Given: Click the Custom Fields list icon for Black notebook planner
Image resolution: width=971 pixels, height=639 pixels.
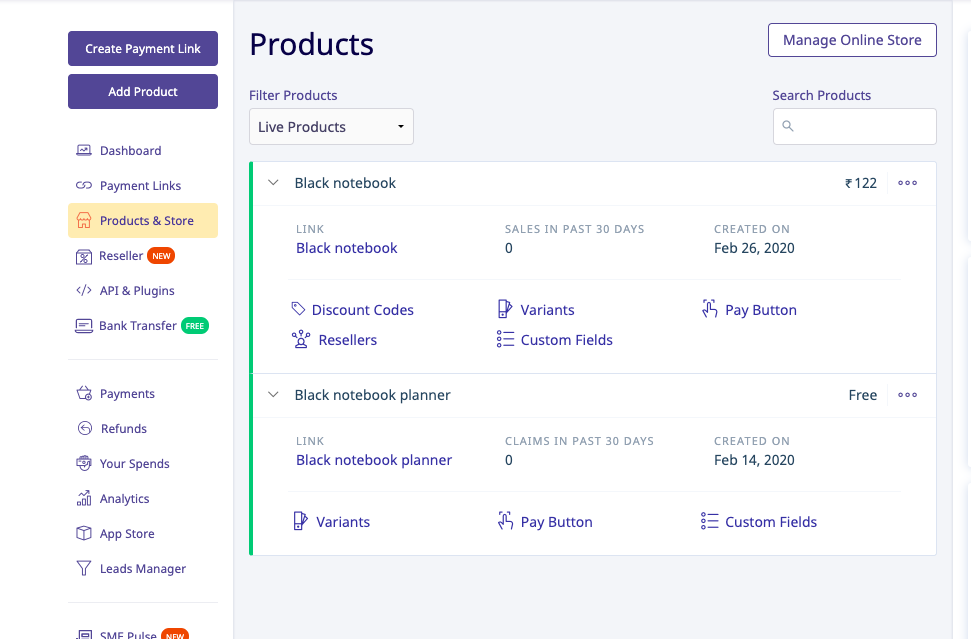Looking at the screenshot, I should click(x=710, y=522).
